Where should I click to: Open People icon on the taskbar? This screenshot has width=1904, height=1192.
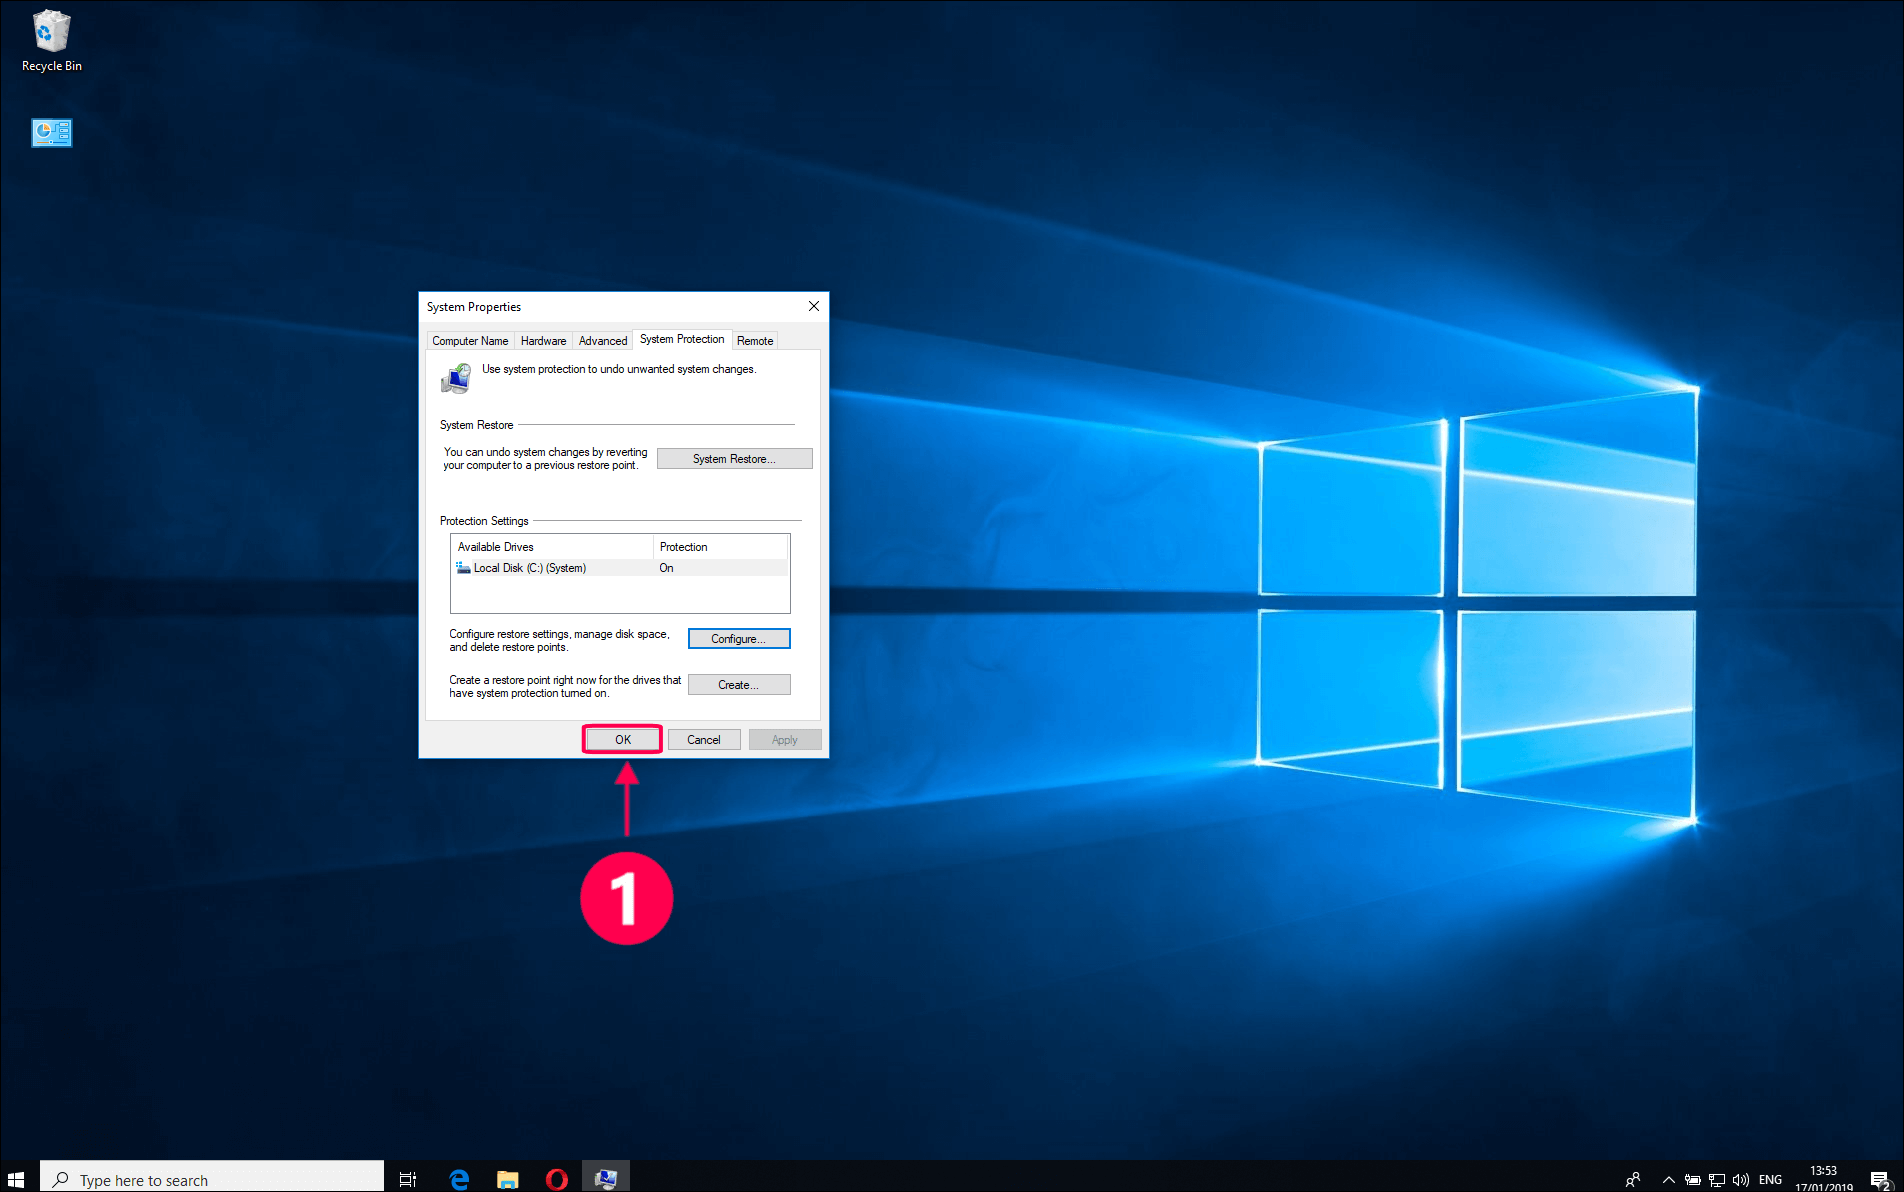tap(1634, 1178)
